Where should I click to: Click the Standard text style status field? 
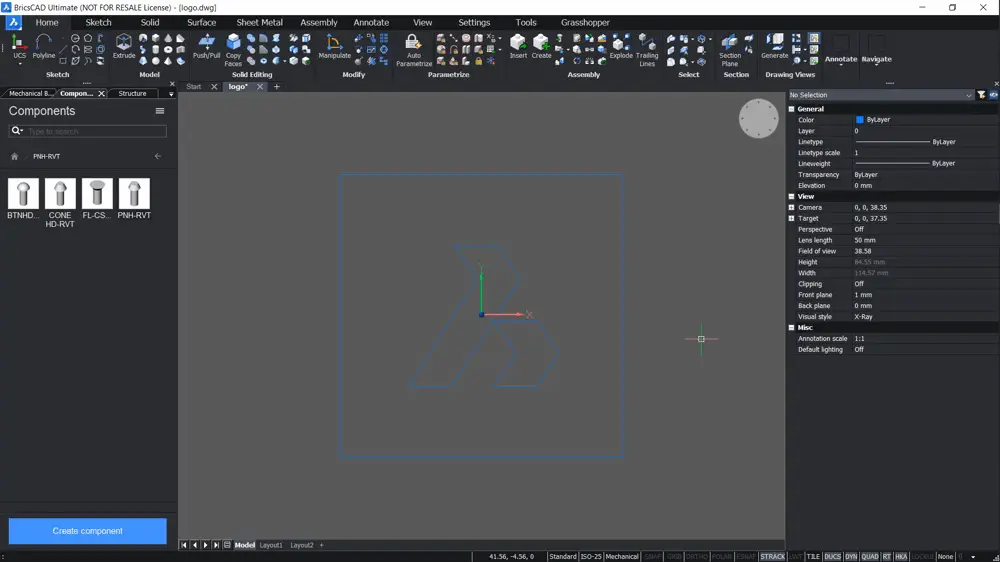[562, 557]
